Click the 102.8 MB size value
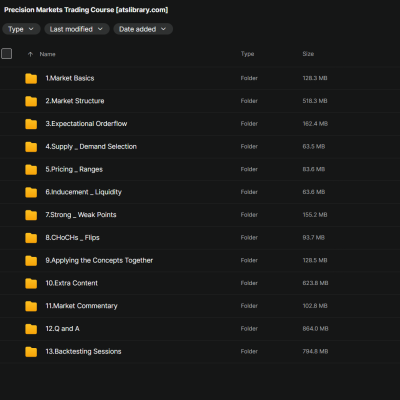Screen dimensions: 400x400 (x=315, y=306)
